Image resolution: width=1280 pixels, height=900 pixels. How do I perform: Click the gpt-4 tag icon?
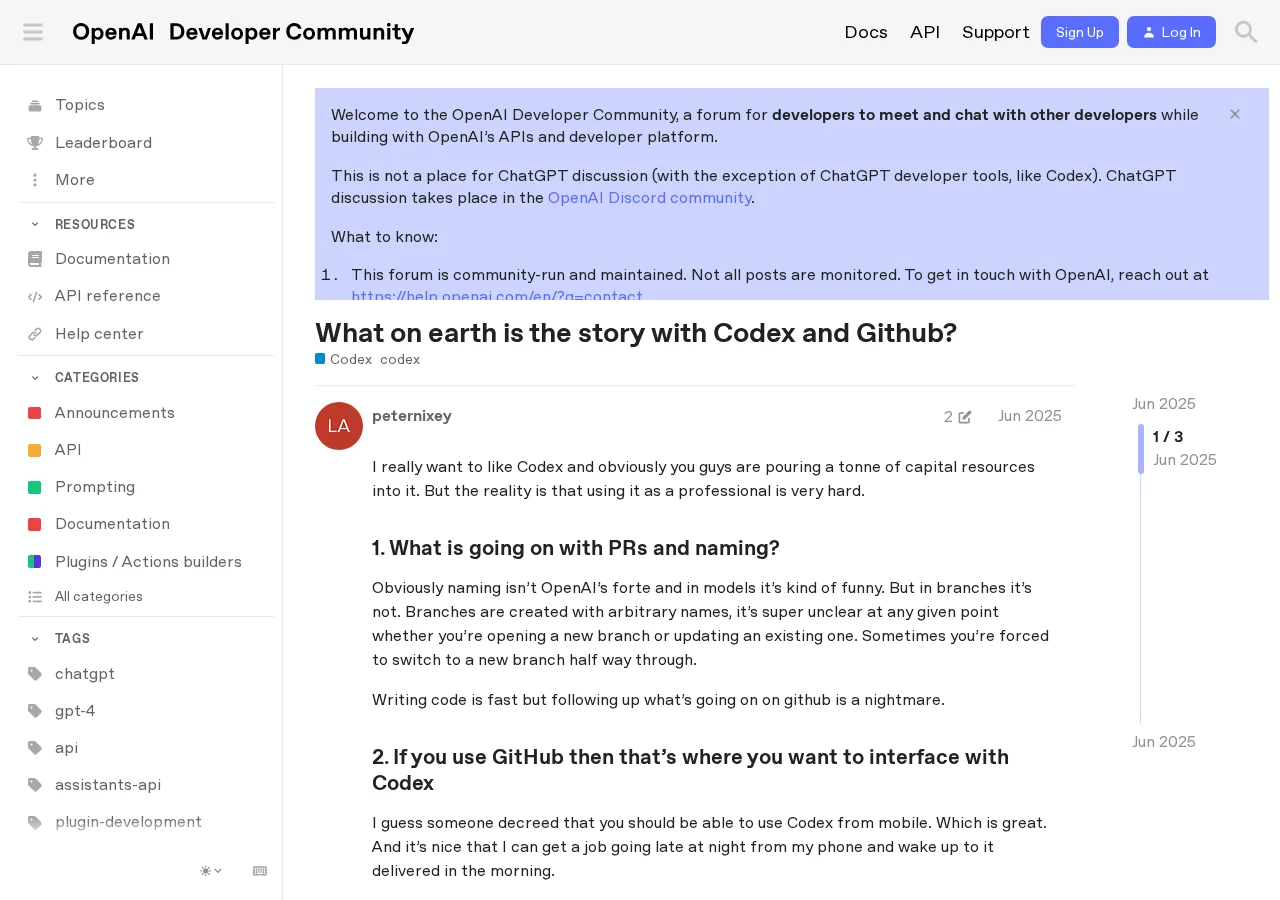[x=35, y=711]
